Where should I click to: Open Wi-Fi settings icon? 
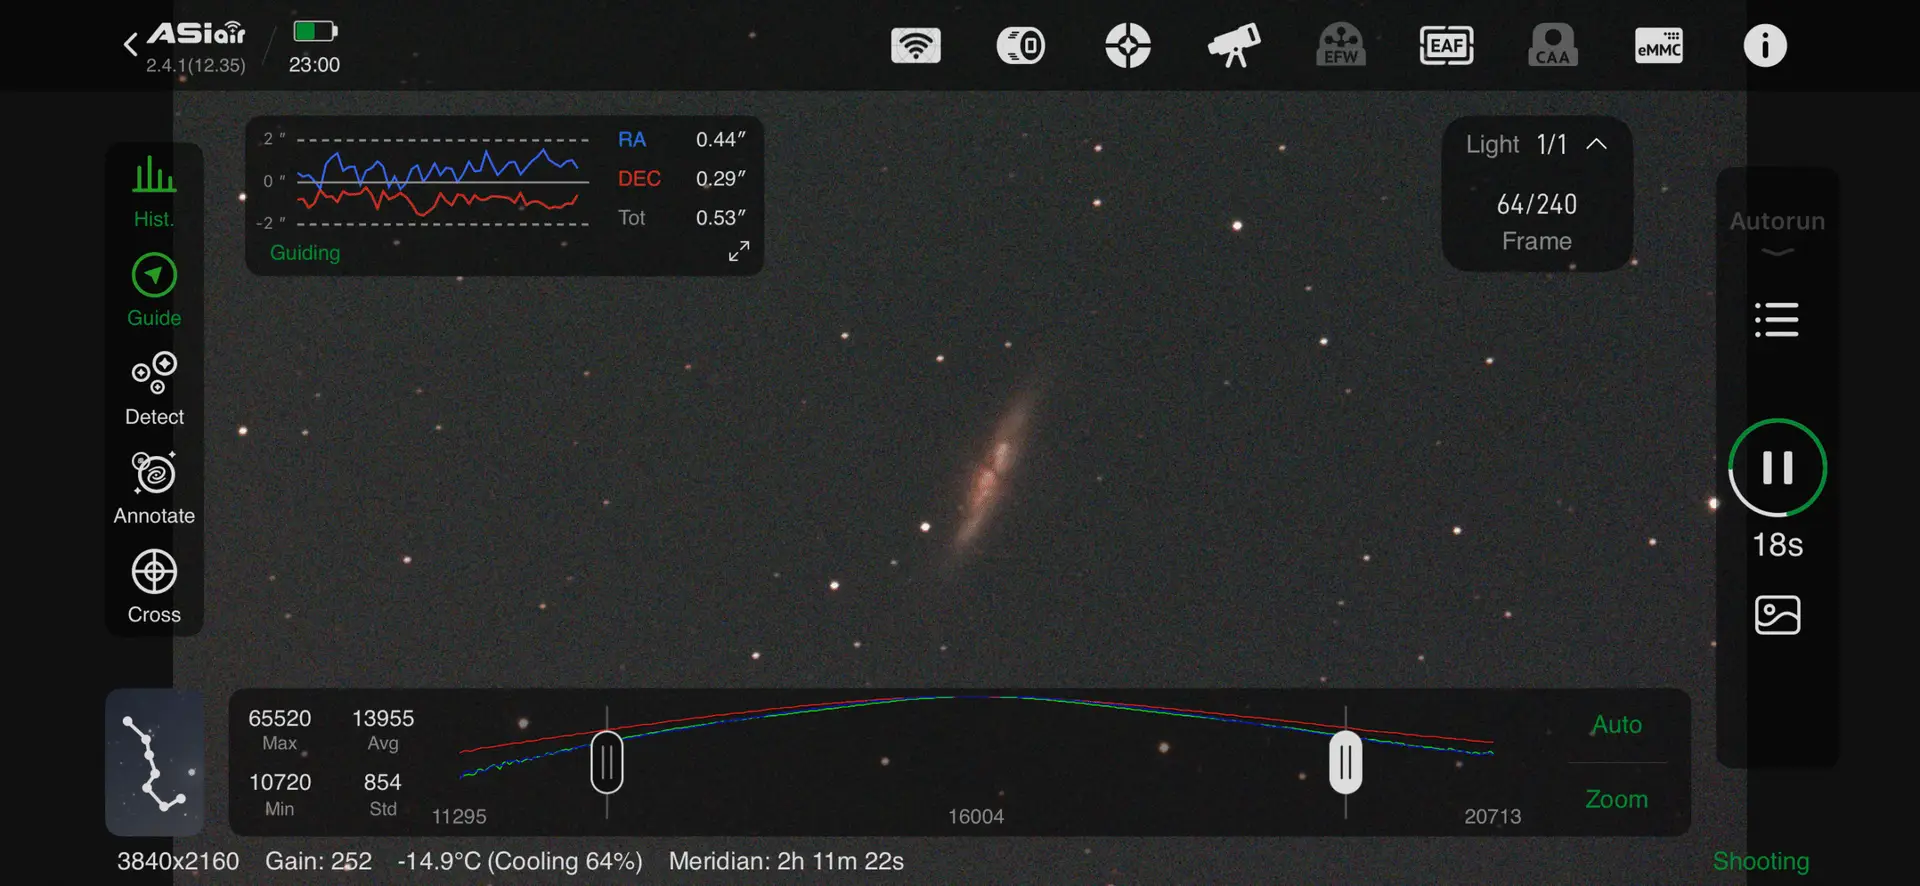[x=916, y=45]
